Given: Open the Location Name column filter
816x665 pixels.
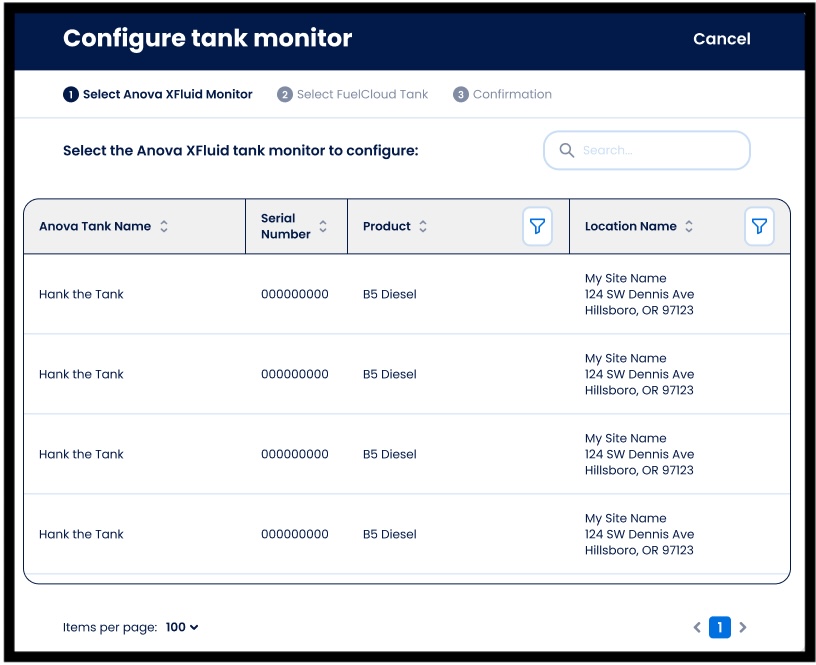Looking at the screenshot, I should [759, 226].
